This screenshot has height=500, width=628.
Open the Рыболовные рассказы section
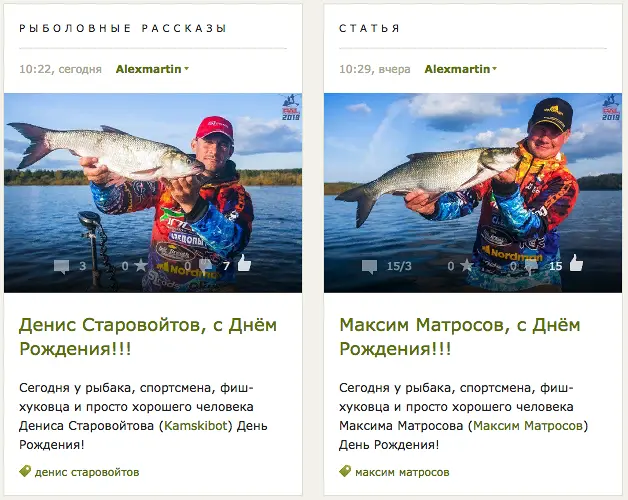[x=123, y=28]
